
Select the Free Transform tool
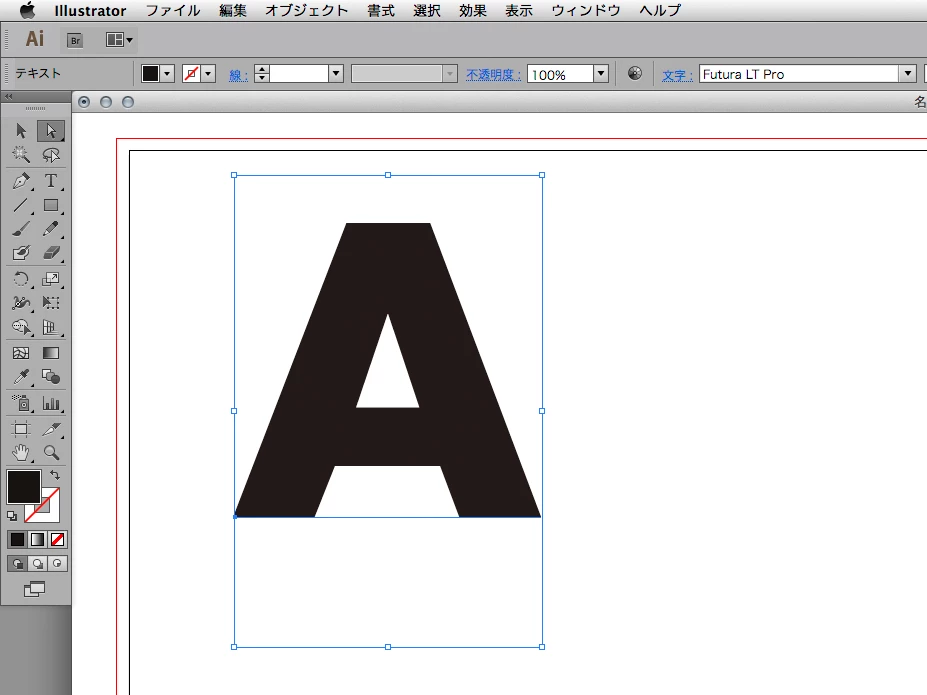pyautogui.click(x=51, y=303)
